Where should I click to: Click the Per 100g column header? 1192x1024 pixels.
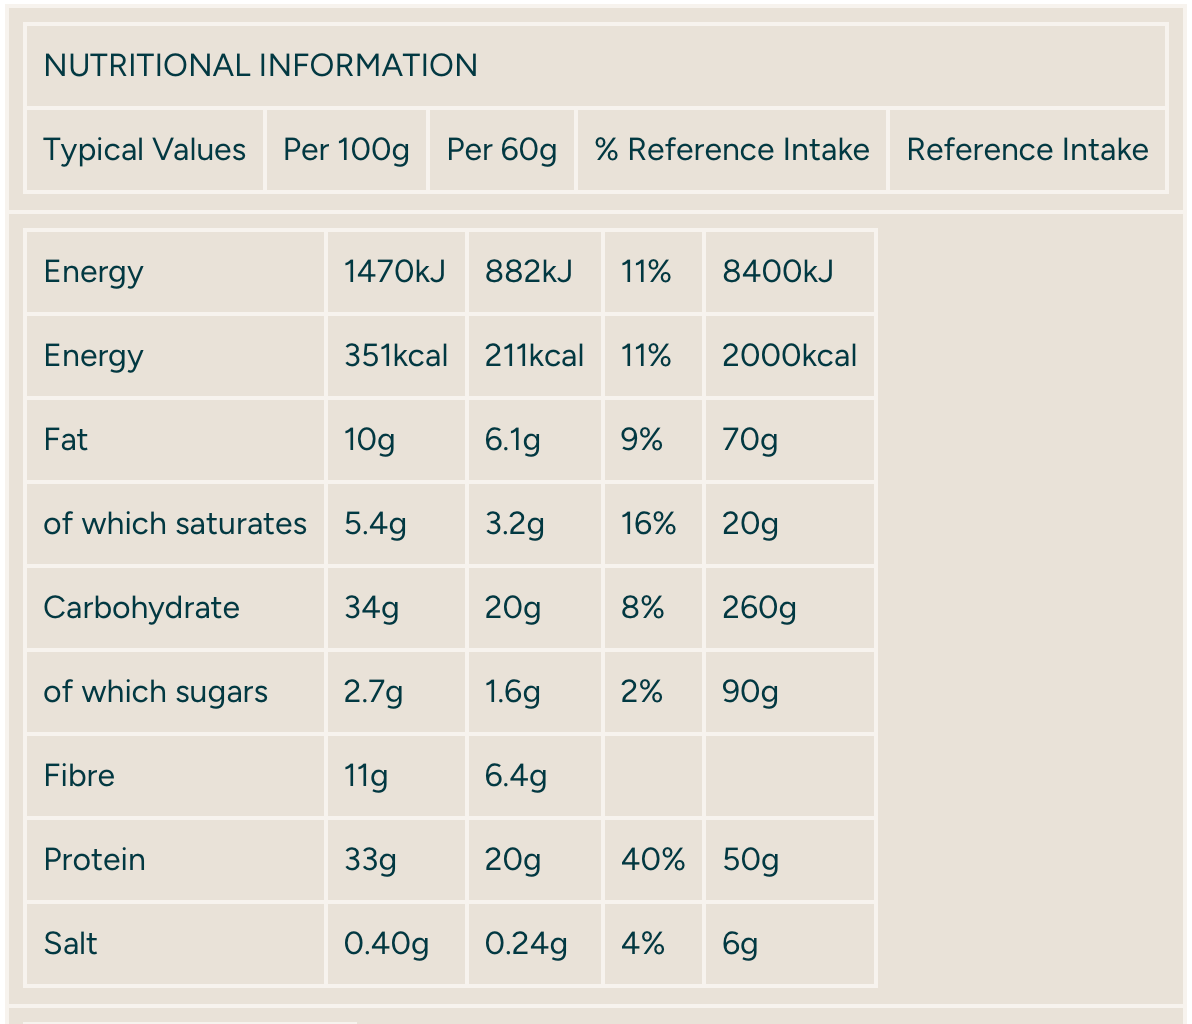(x=346, y=150)
